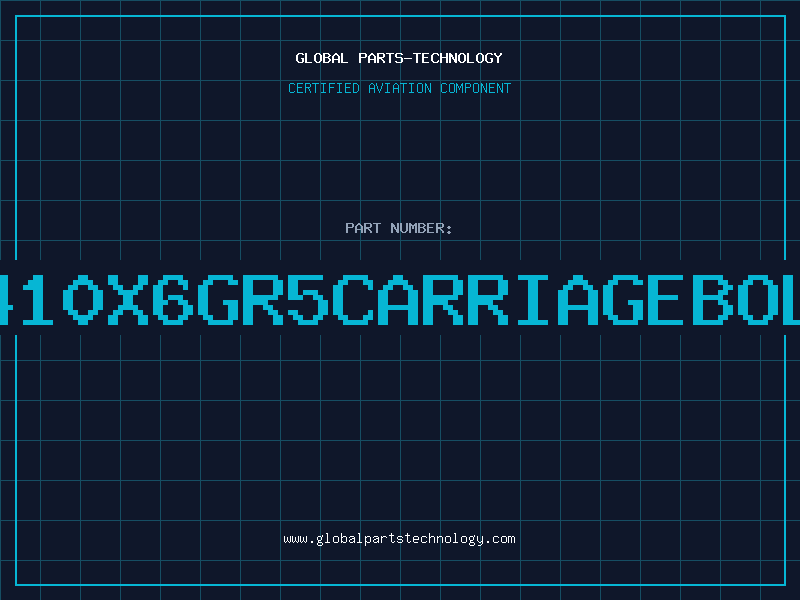Click the 'CERTIFIED AVIATION COMPONENT' subtitle
The height and width of the screenshot is (600, 800).
399,88
